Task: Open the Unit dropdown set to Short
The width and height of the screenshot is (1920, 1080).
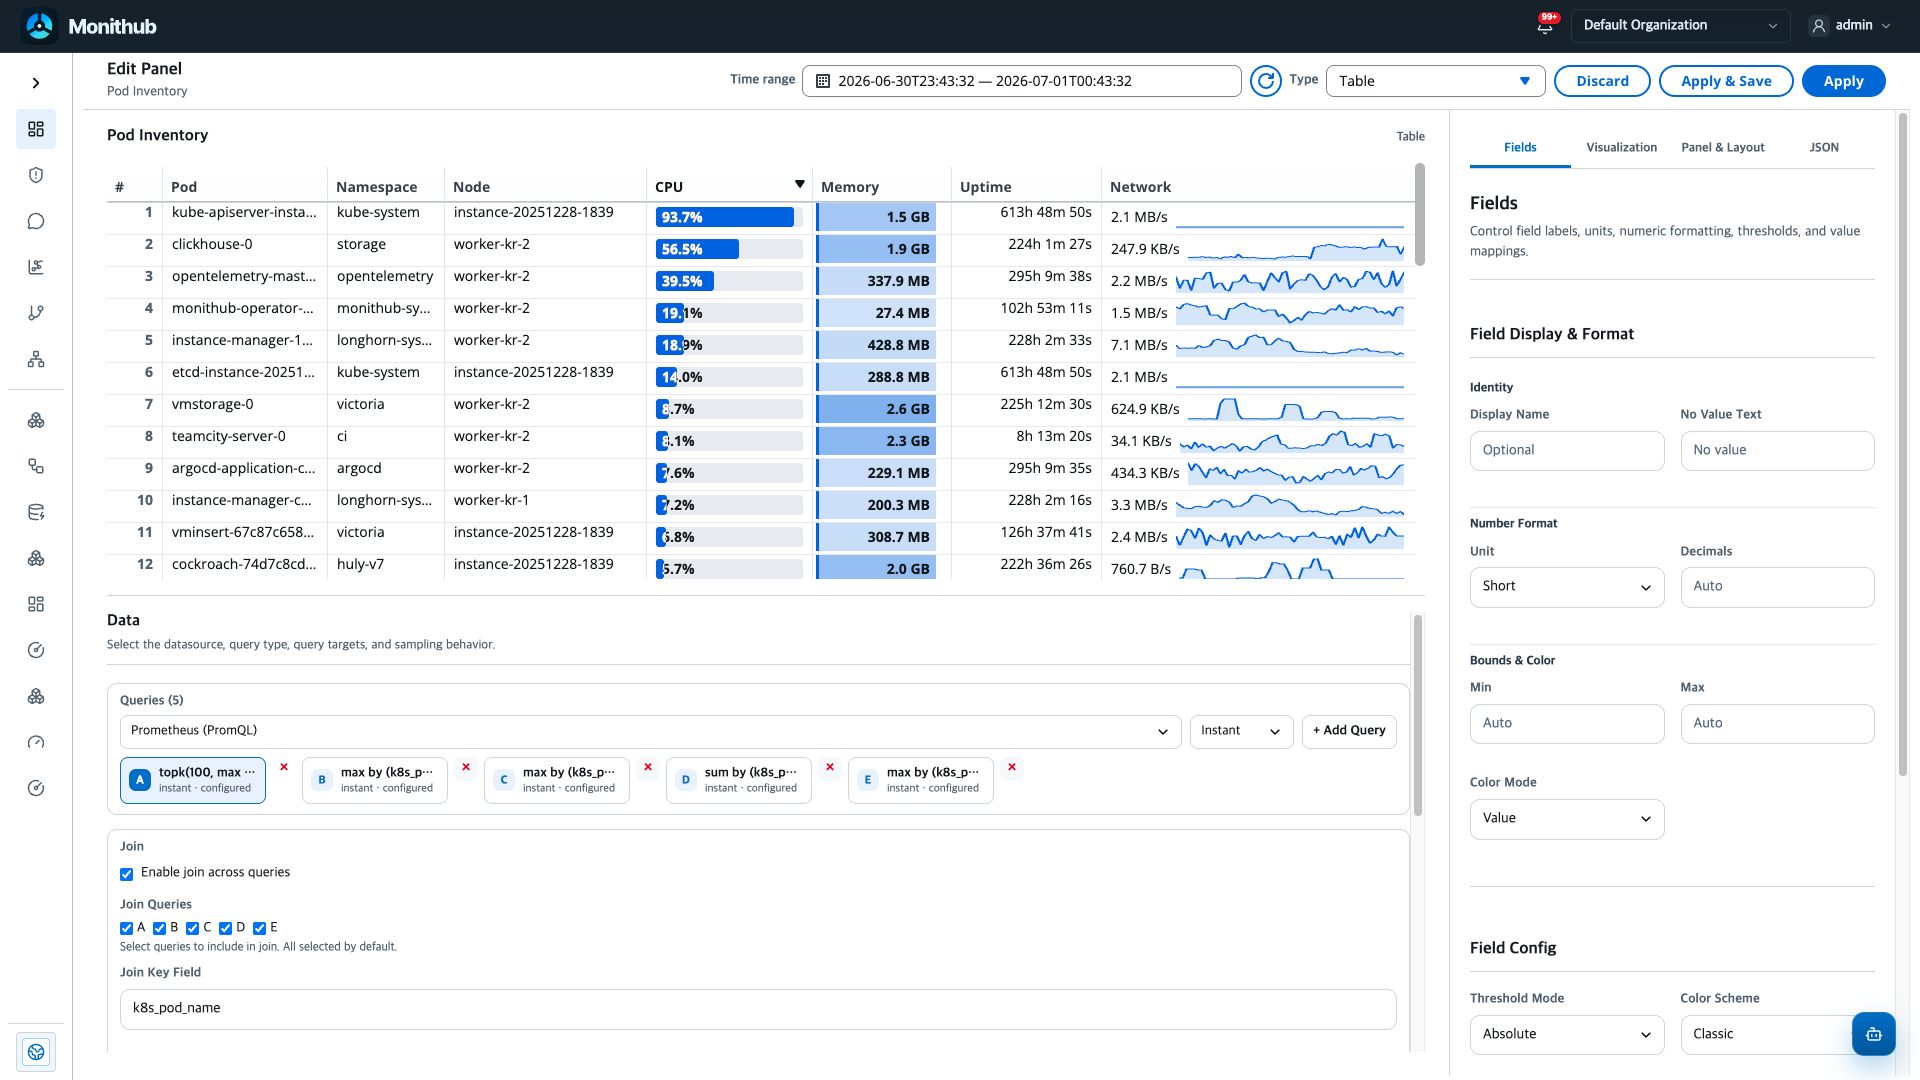Action: (x=1566, y=587)
